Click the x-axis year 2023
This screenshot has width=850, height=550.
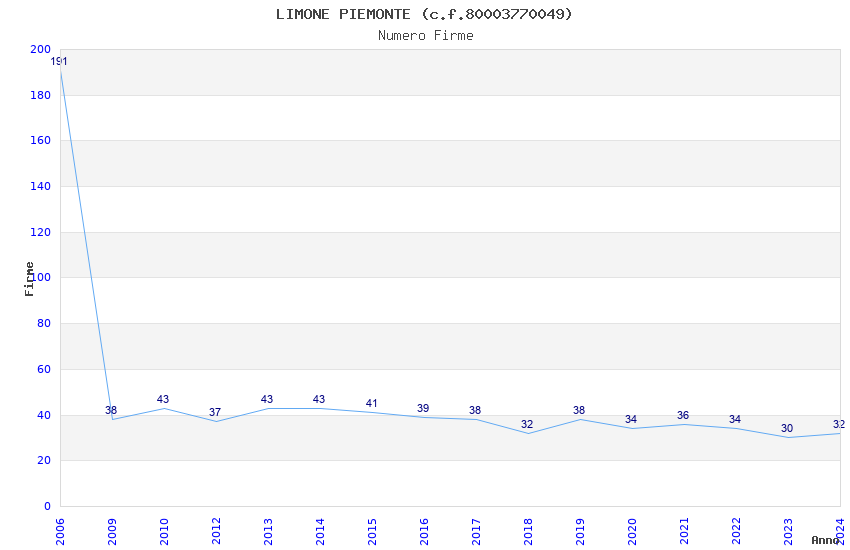point(788,532)
